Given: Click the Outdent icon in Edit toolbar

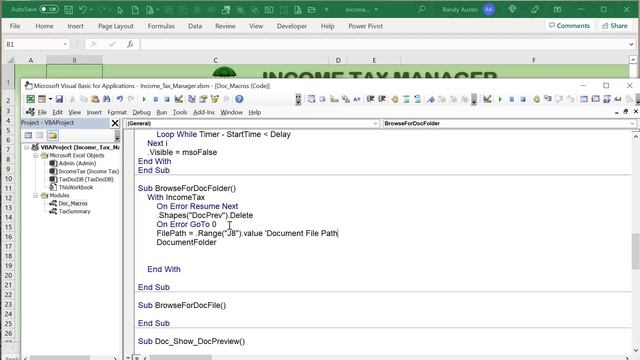Looking at the screenshot, I should tap(382, 99).
